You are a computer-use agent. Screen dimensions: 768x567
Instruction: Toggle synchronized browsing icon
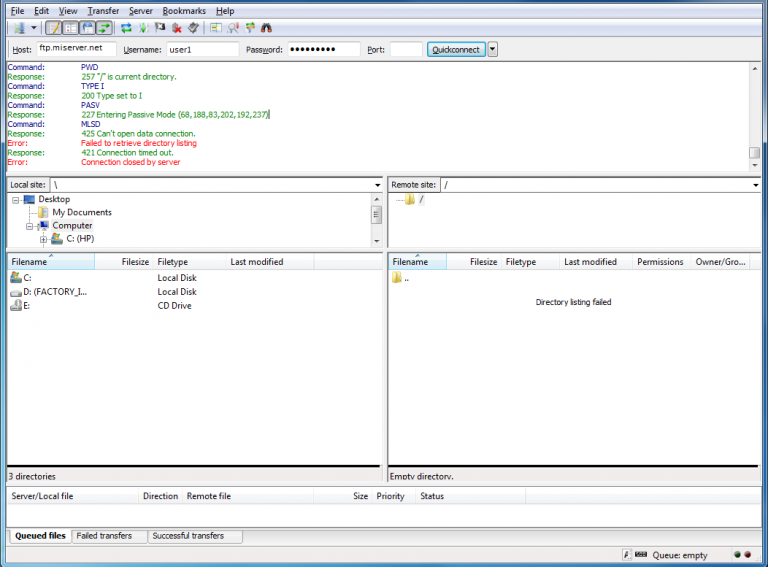pos(250,28)
